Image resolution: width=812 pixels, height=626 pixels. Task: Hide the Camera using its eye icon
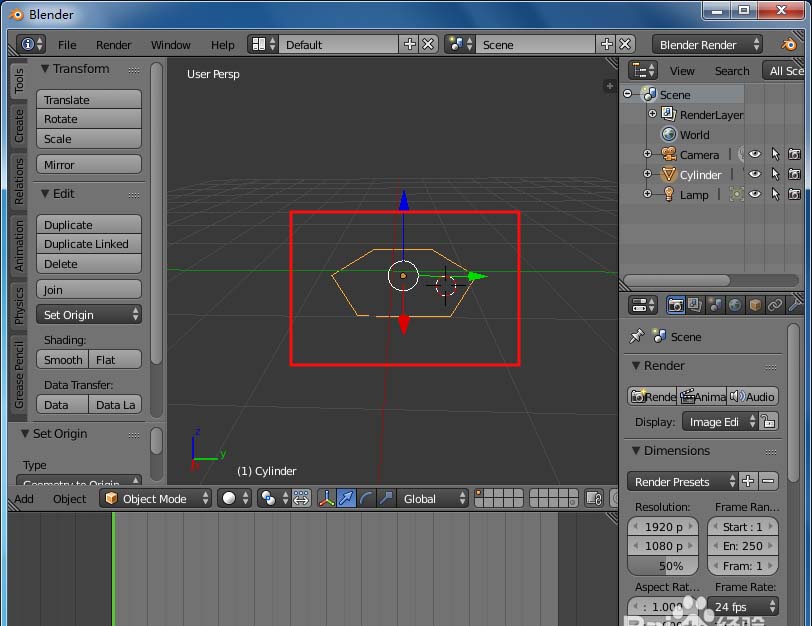[755, 154]
